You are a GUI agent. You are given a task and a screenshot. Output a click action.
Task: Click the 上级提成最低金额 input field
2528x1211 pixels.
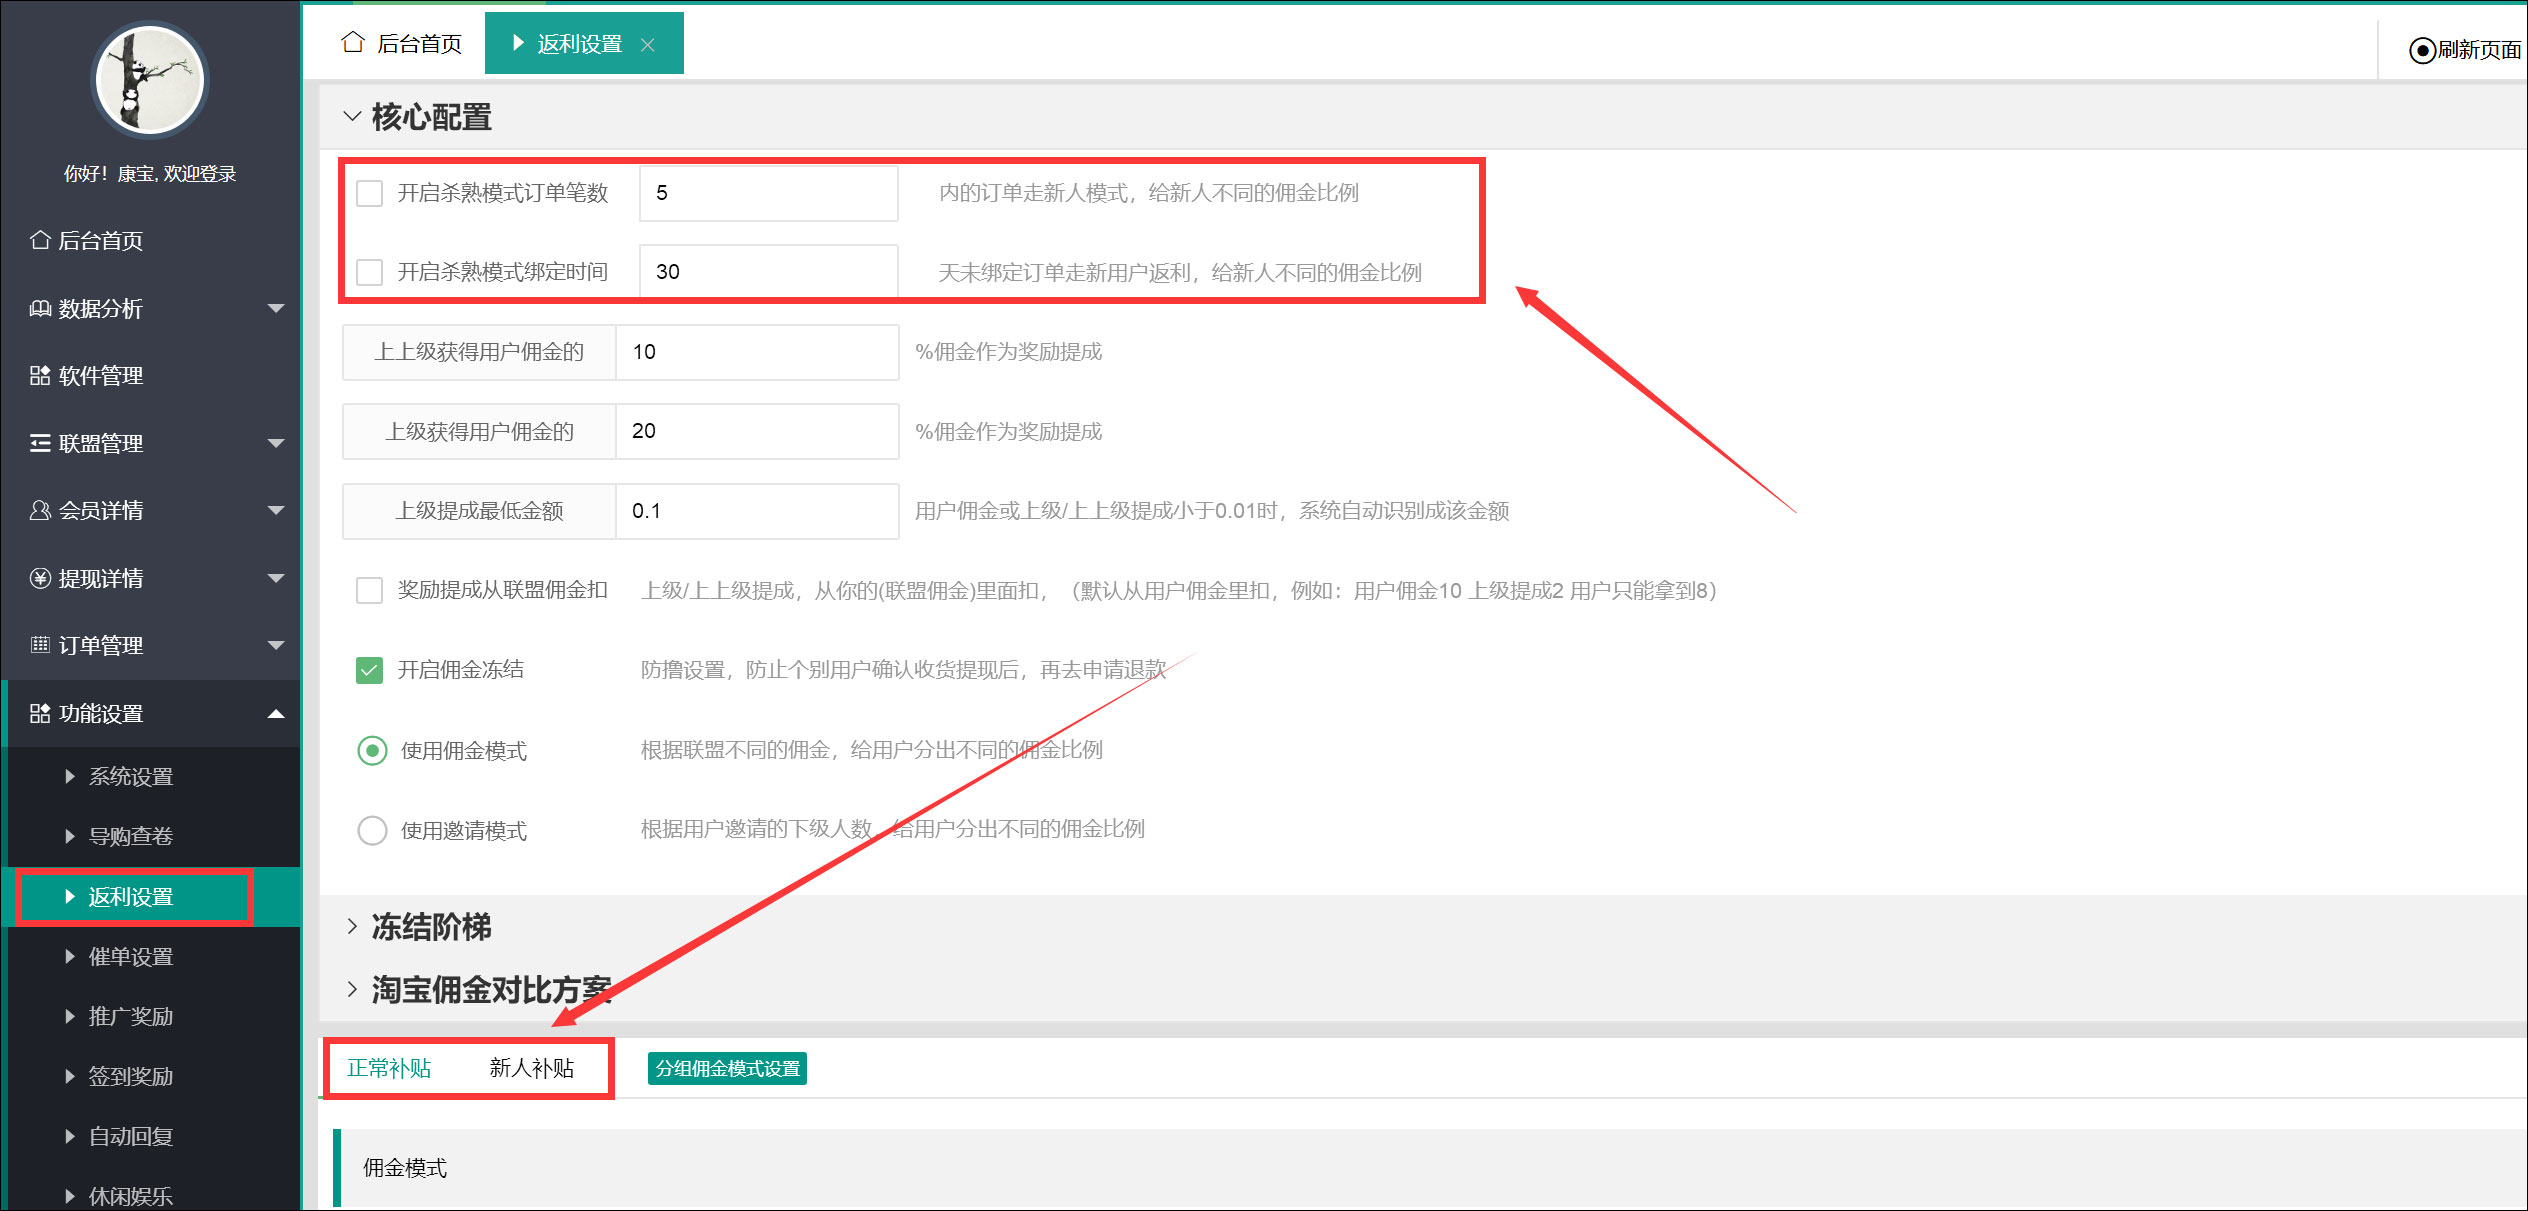pos(756,511)
